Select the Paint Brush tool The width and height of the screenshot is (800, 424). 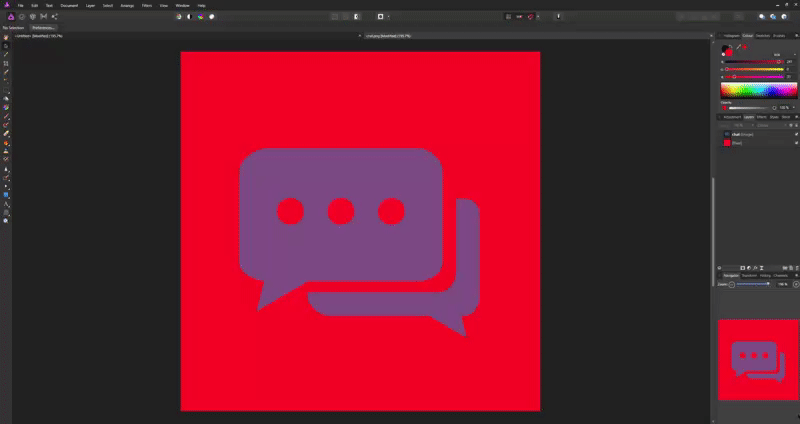pos(6,116)
